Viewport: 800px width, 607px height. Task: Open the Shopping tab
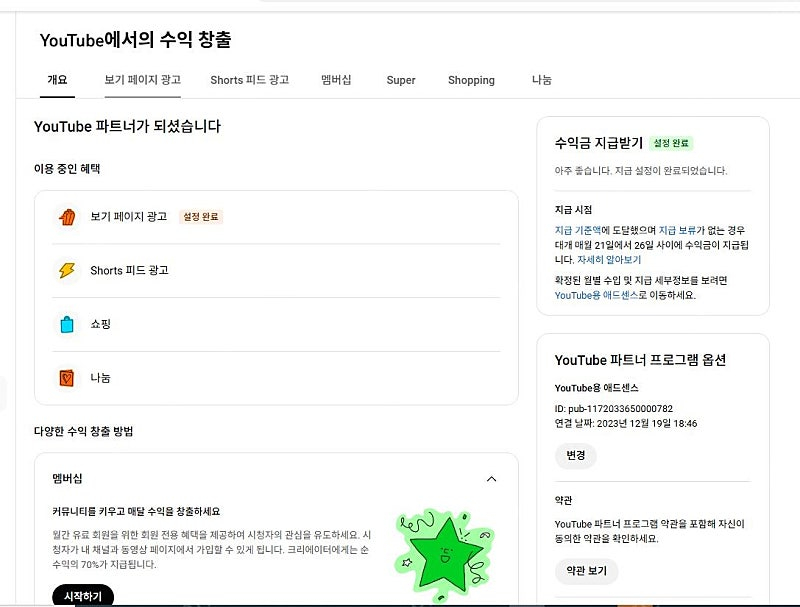(x=471, y=80)
